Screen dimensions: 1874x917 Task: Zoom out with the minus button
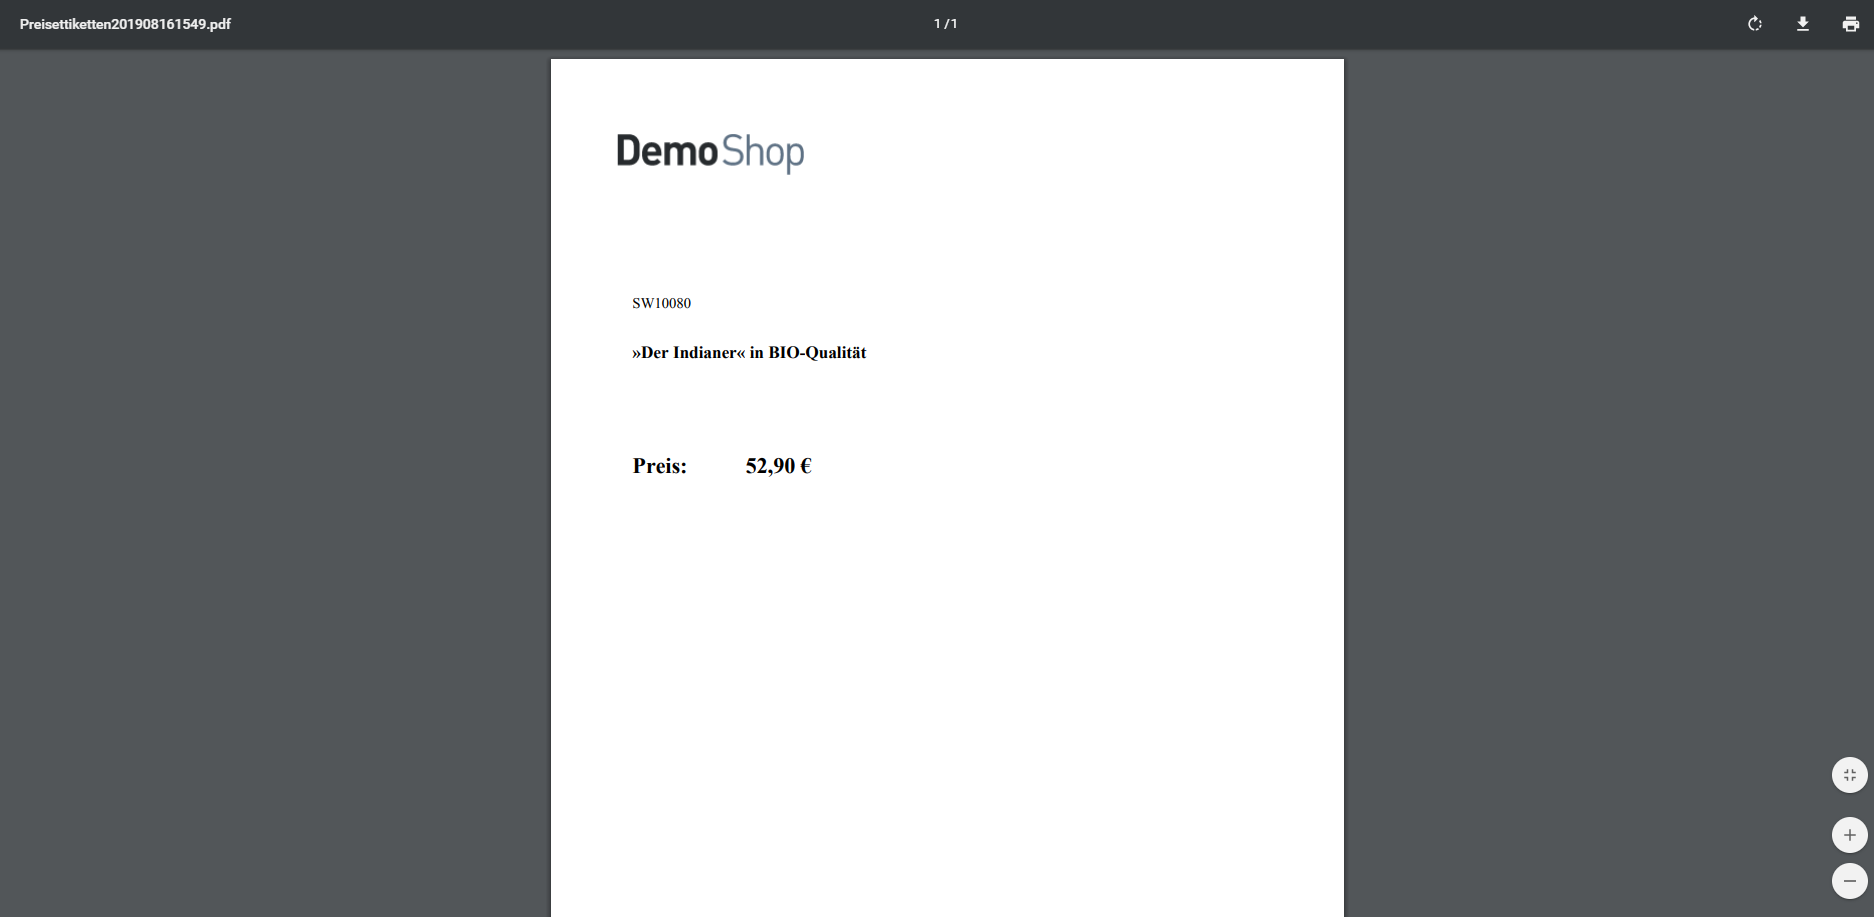click(1849, 881)
